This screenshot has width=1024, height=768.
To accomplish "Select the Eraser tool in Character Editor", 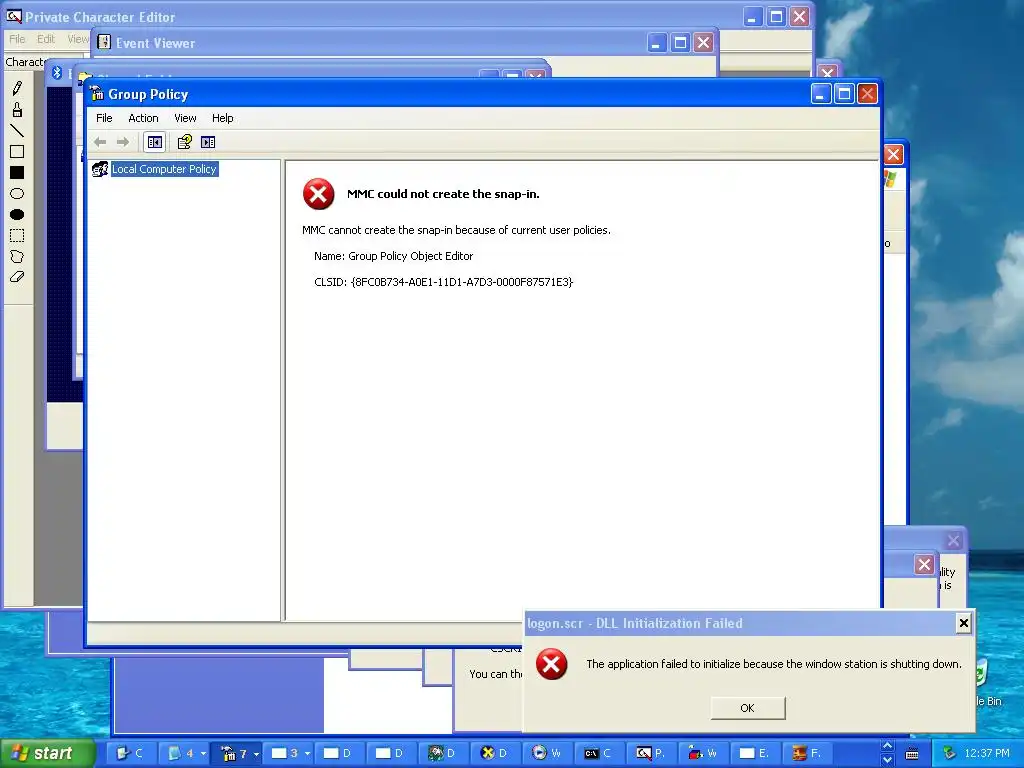I will pyautogui.click(x=17, y=277).
